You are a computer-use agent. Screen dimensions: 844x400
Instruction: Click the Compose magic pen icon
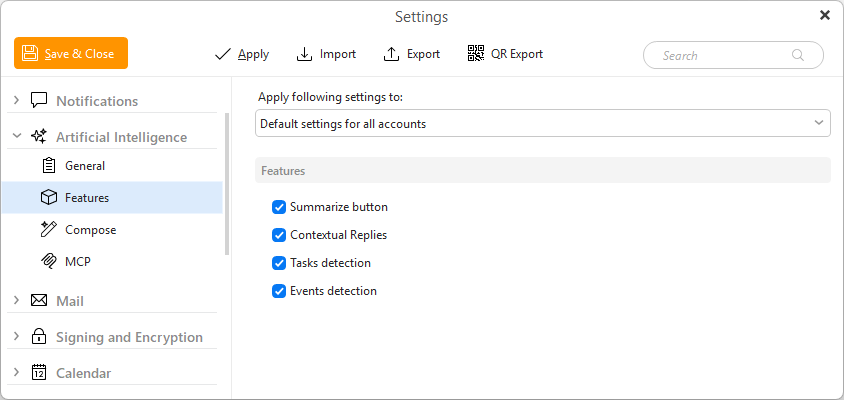(x=49, y=229)
